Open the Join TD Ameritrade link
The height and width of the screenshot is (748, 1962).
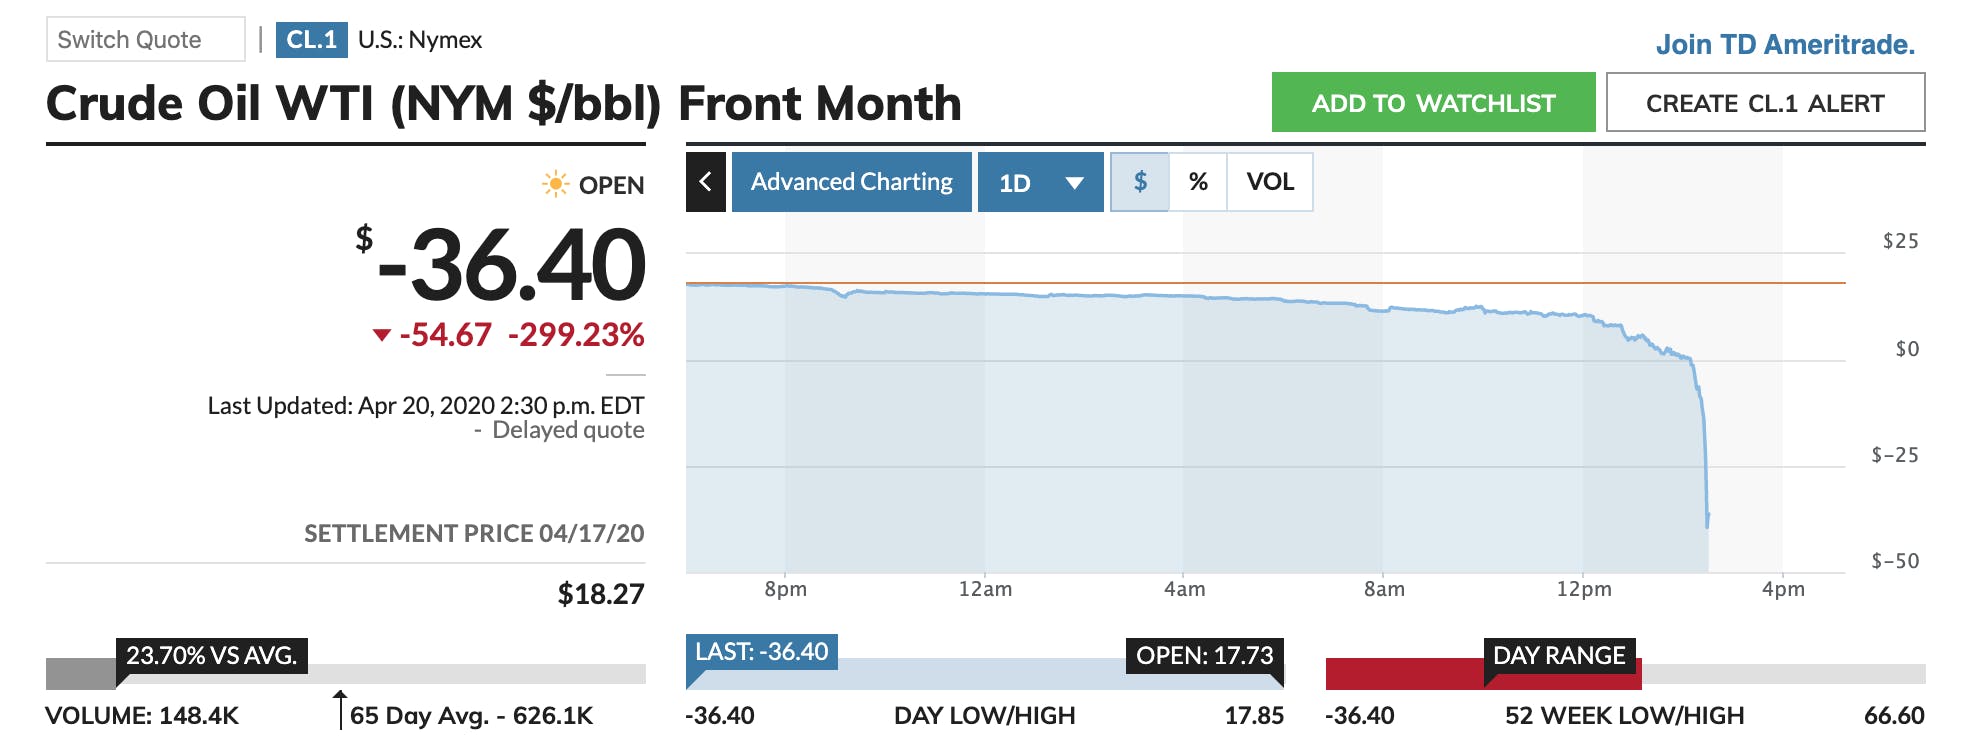point(1785,44)
